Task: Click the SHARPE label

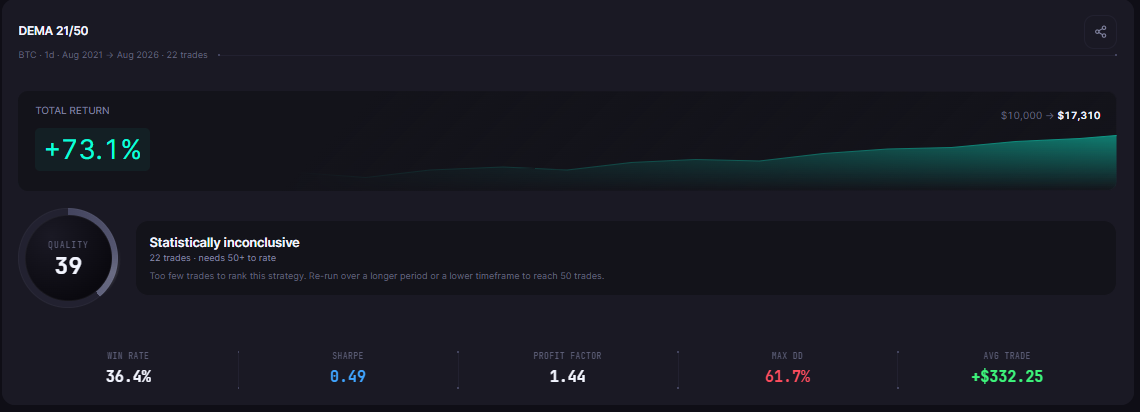Action: click(348, 356)
